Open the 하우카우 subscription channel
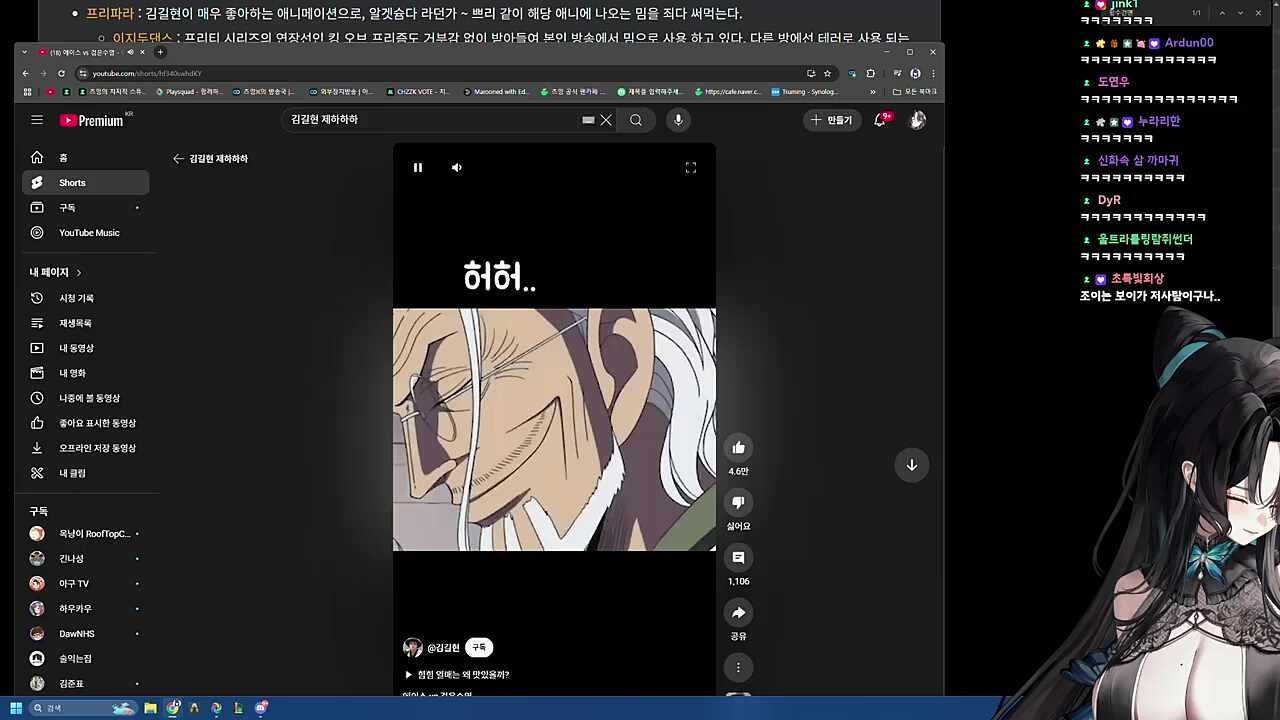Image resolution: width=1280 pixels, height=720 pixels. pos(85,609)
